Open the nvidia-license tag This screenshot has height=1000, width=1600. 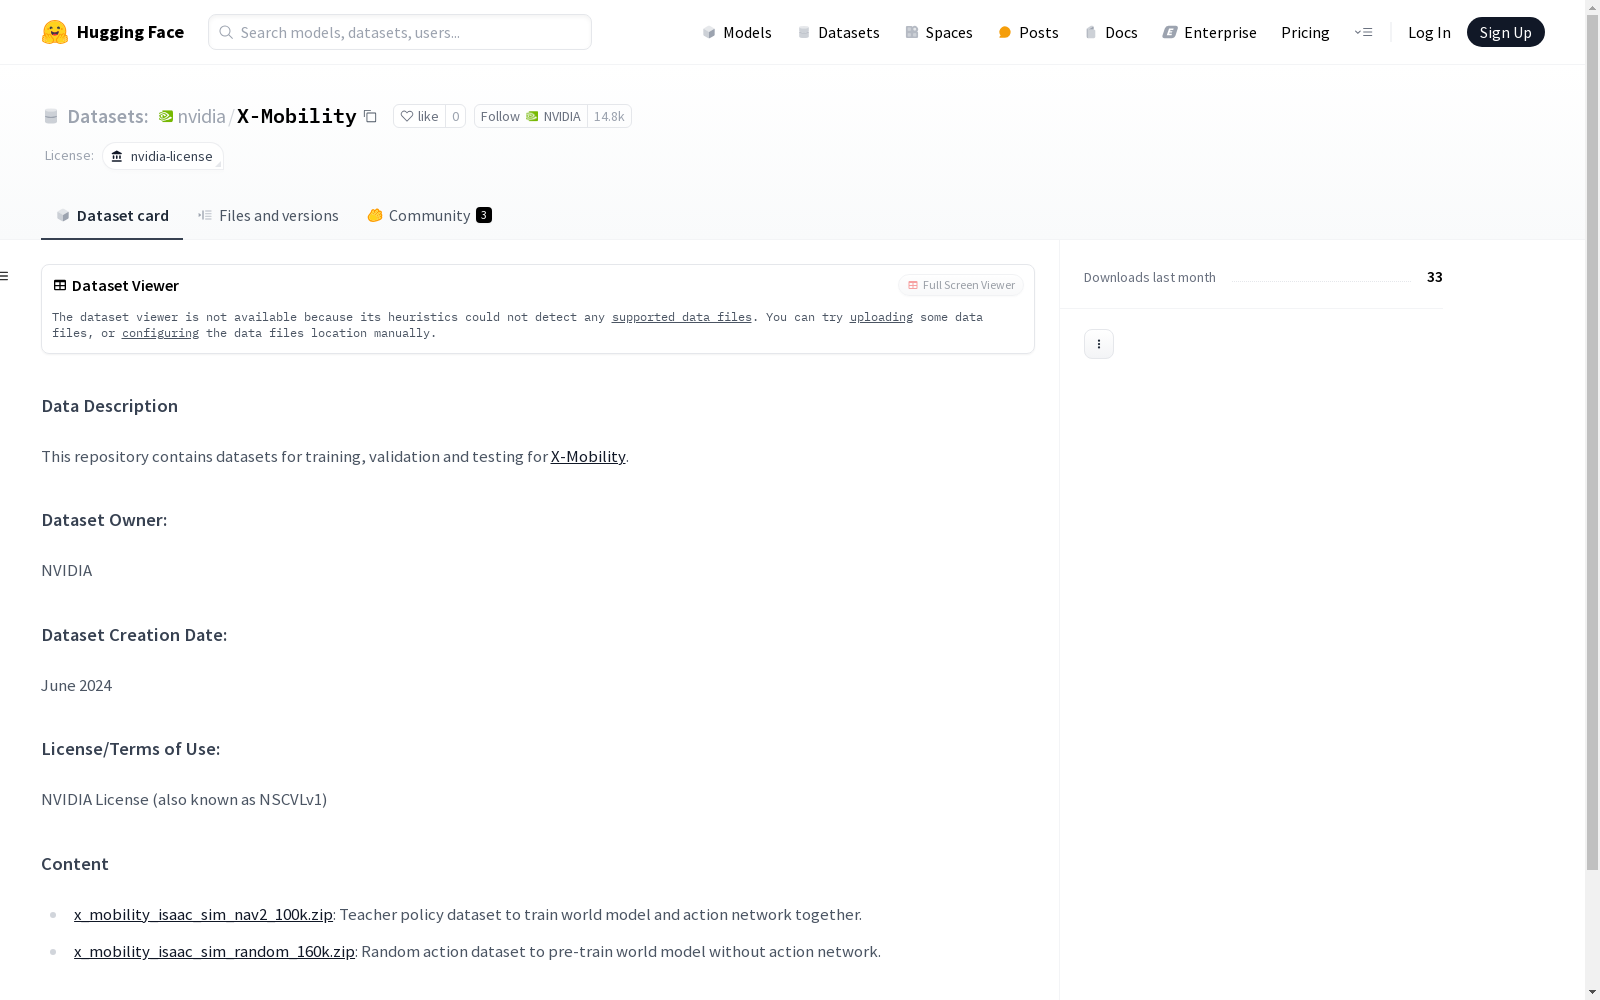coord(162,156)
